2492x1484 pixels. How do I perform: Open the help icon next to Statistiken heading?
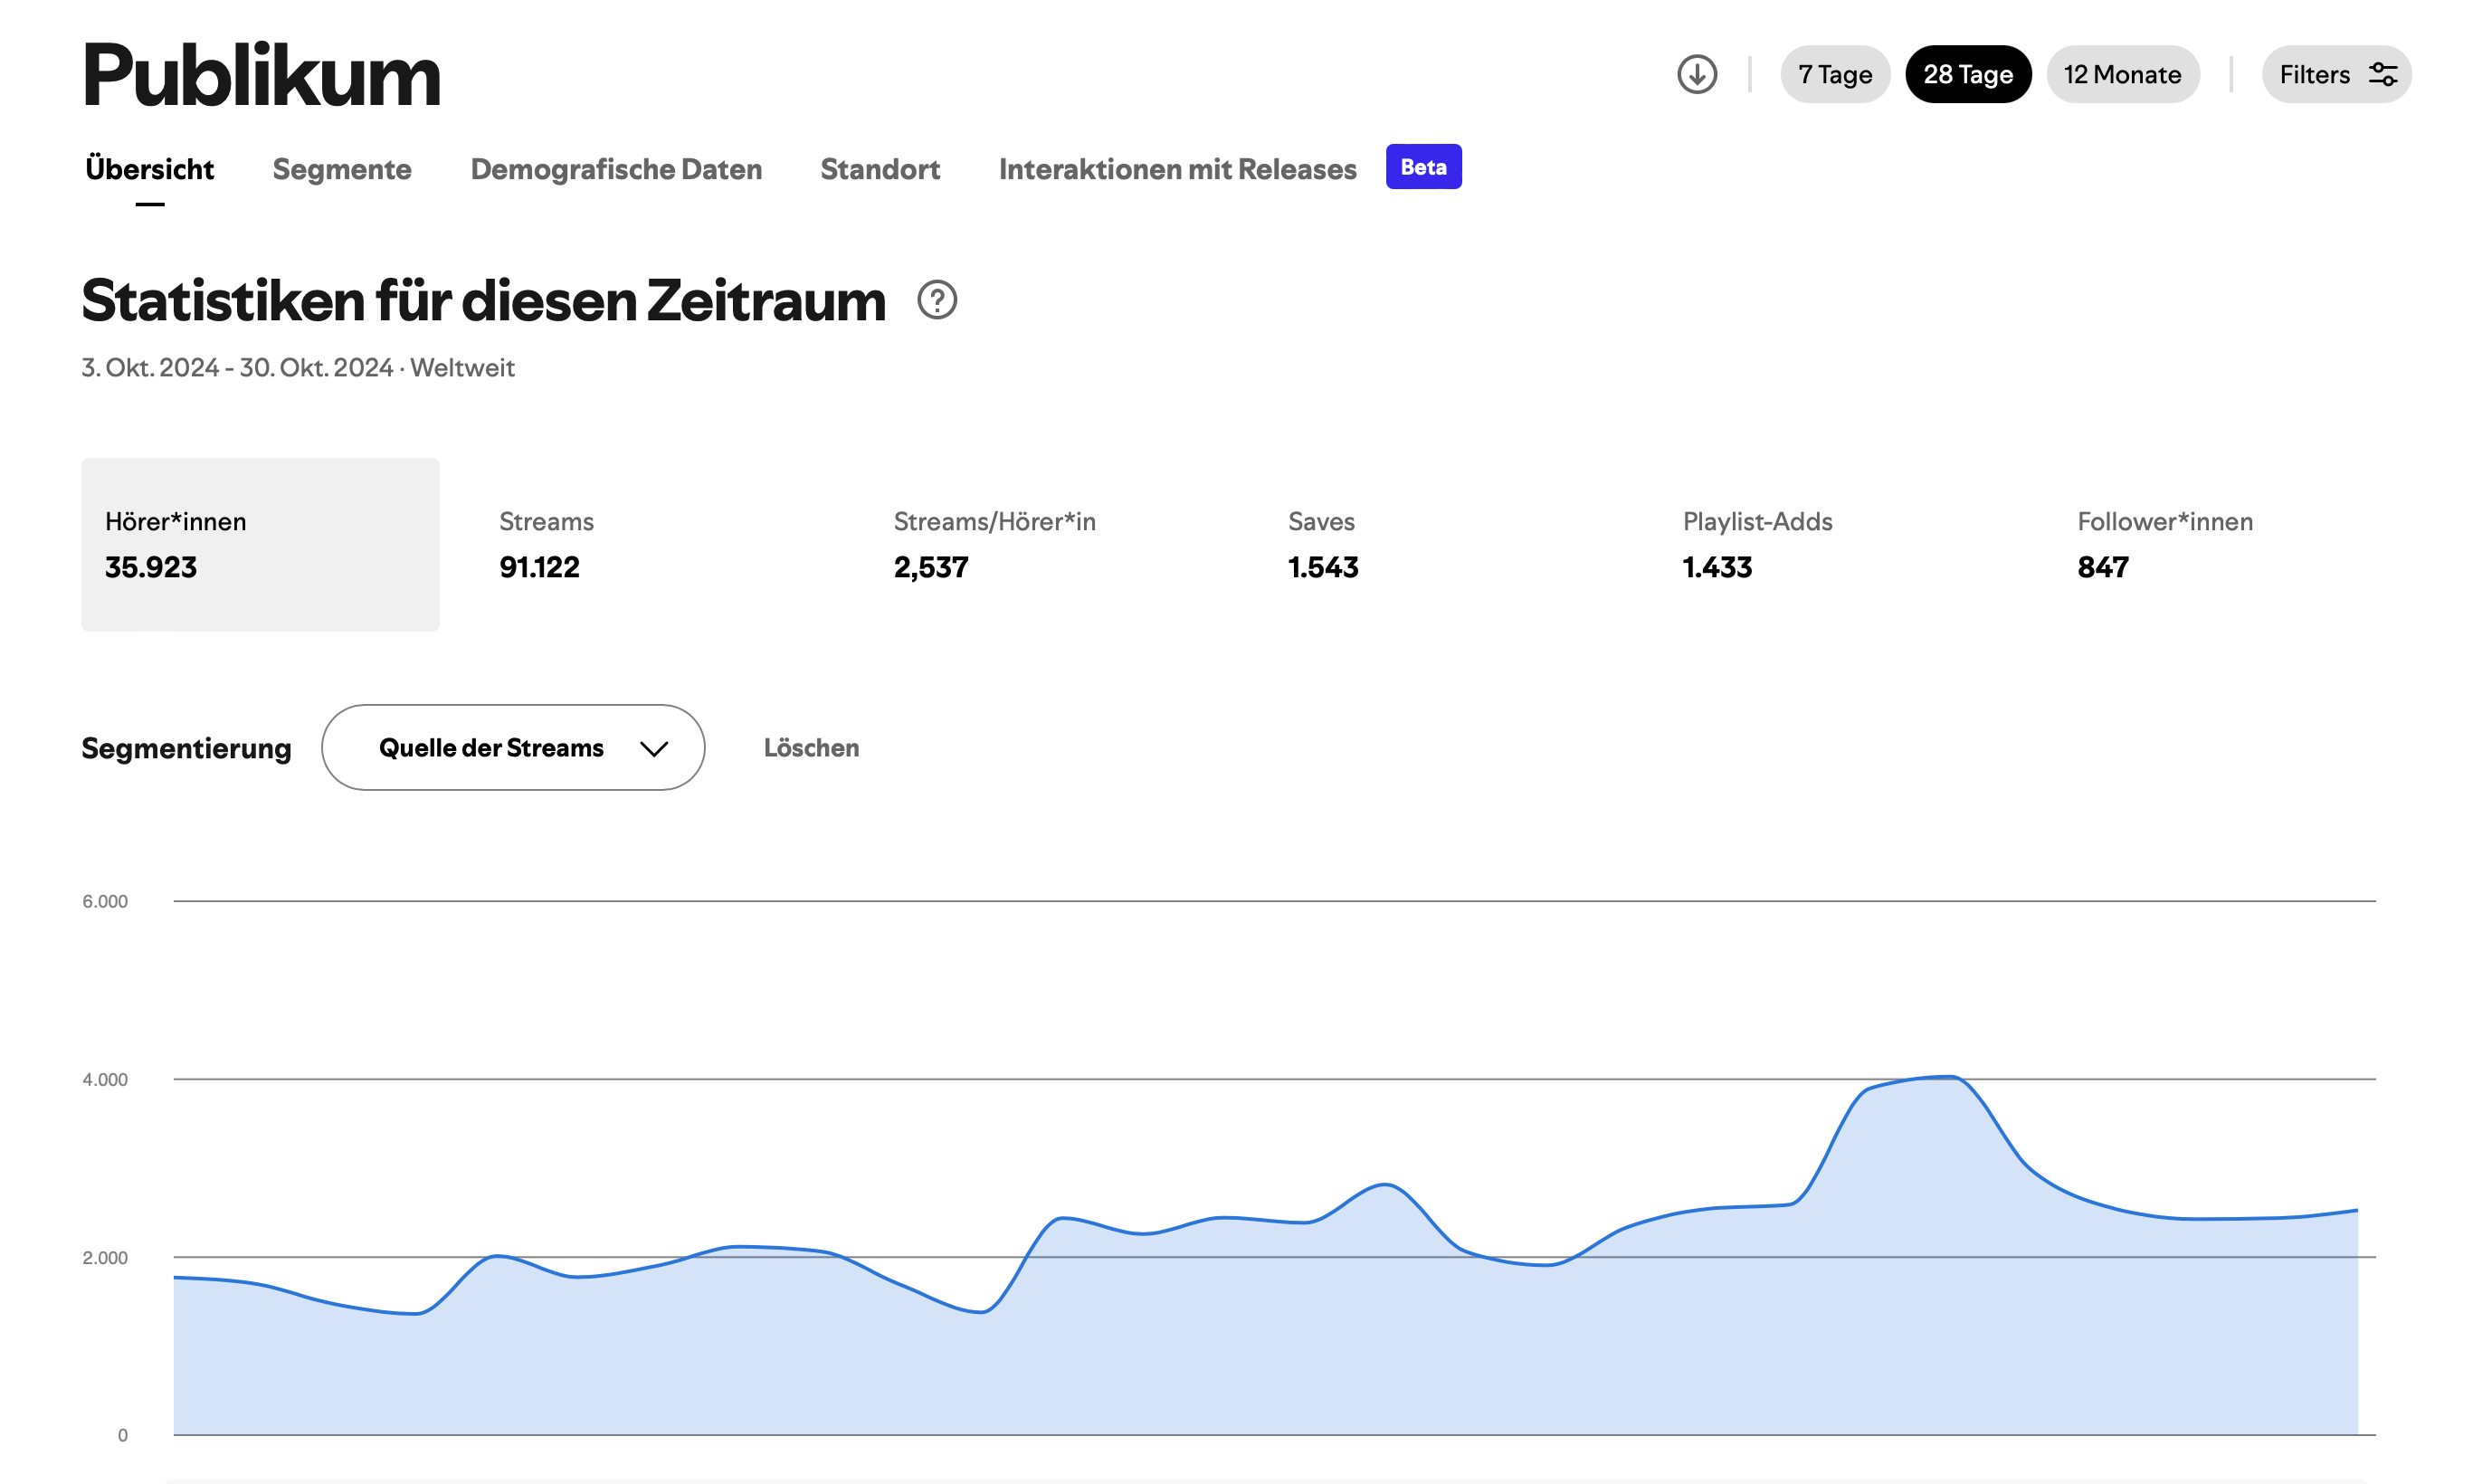tap(937, 300)
